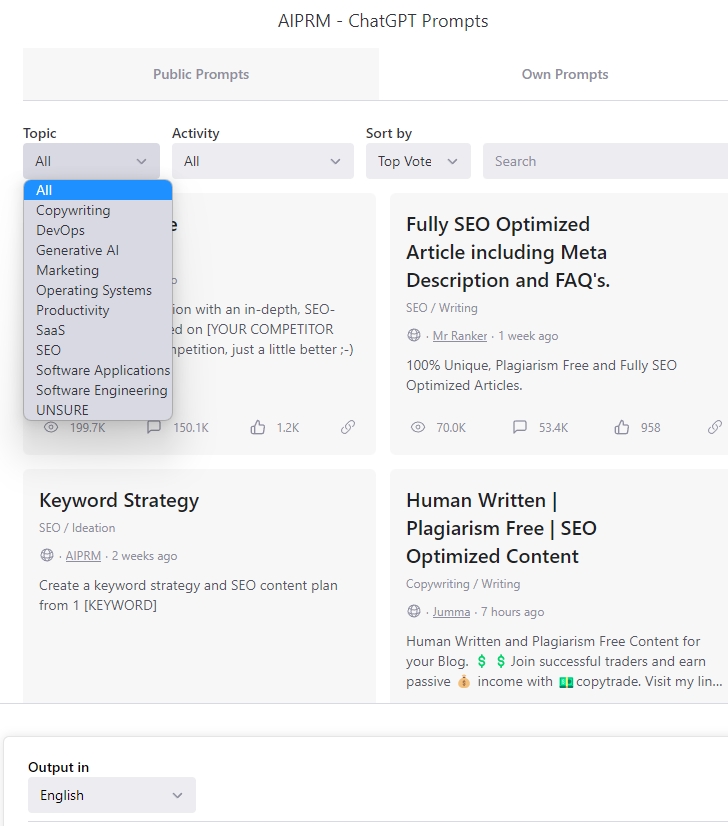The width and height of the screenshot is (728, 826).
Task: Click views eye icon showing 70.0K
Action: pyautogui.click(x=418, y=427)
